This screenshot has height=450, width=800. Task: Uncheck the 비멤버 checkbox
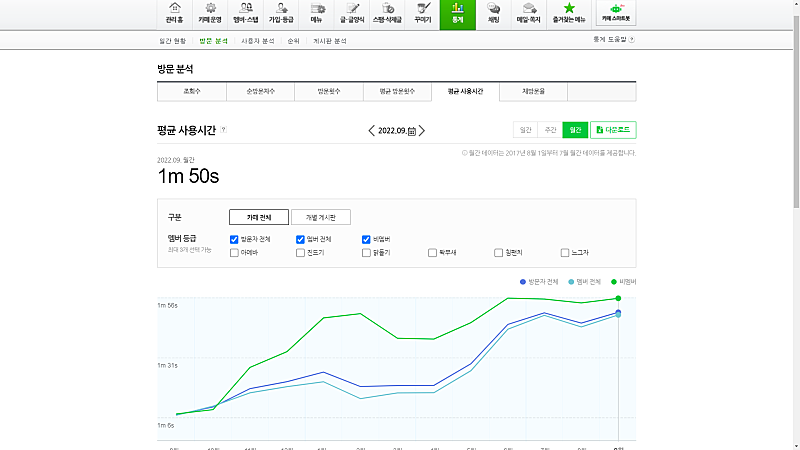coord(366,239)
